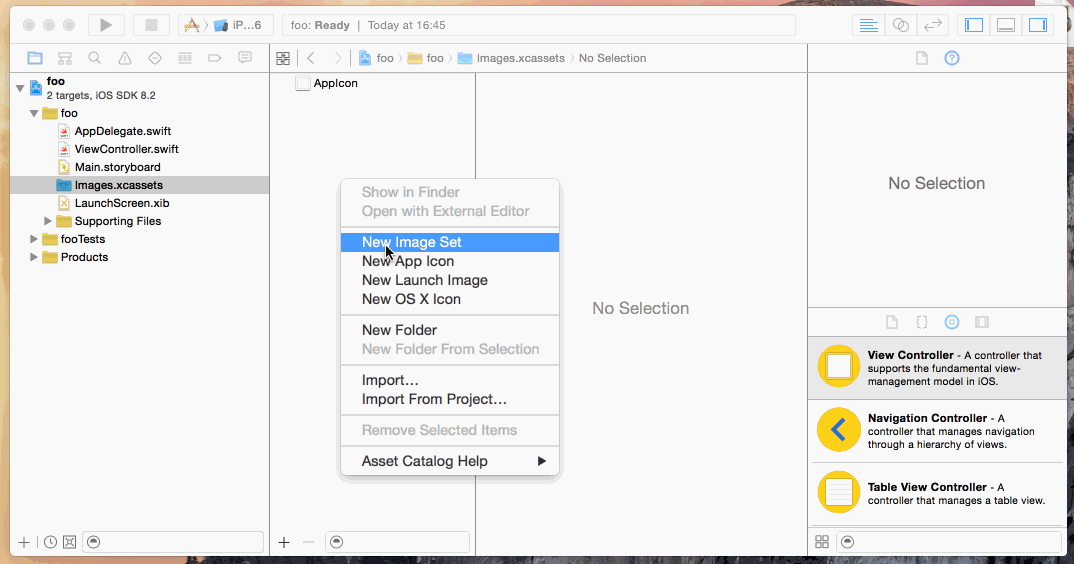Stop the running task in toolbar

pyautogui.click(x=151, y=25)
